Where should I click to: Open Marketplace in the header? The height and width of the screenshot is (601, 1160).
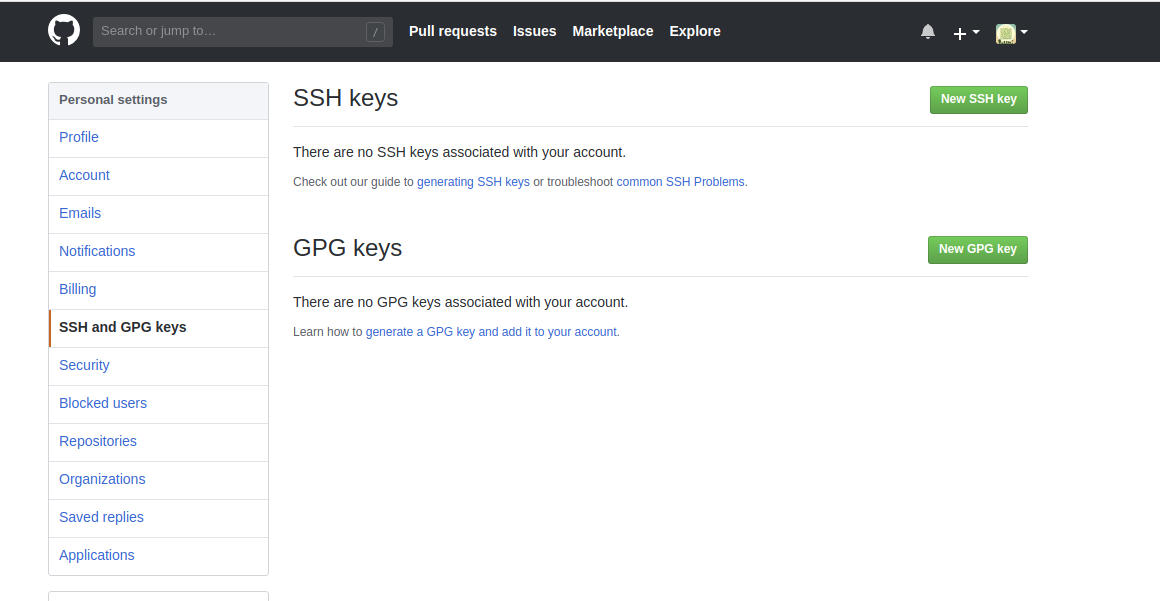pos(612,31)
